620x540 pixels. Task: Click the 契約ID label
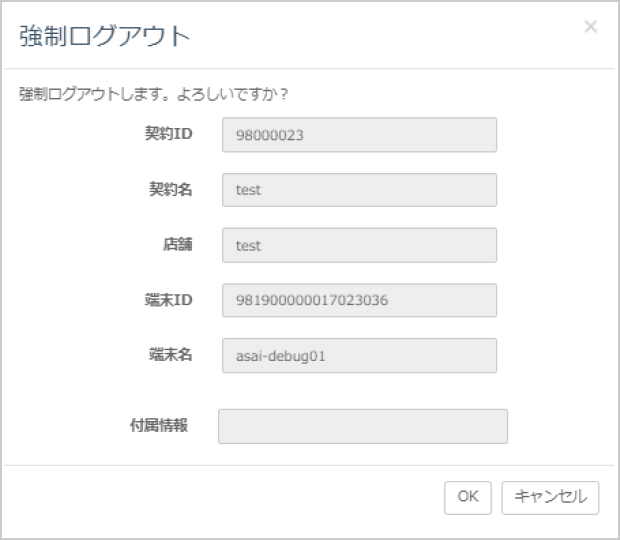(x=168, y=134)
